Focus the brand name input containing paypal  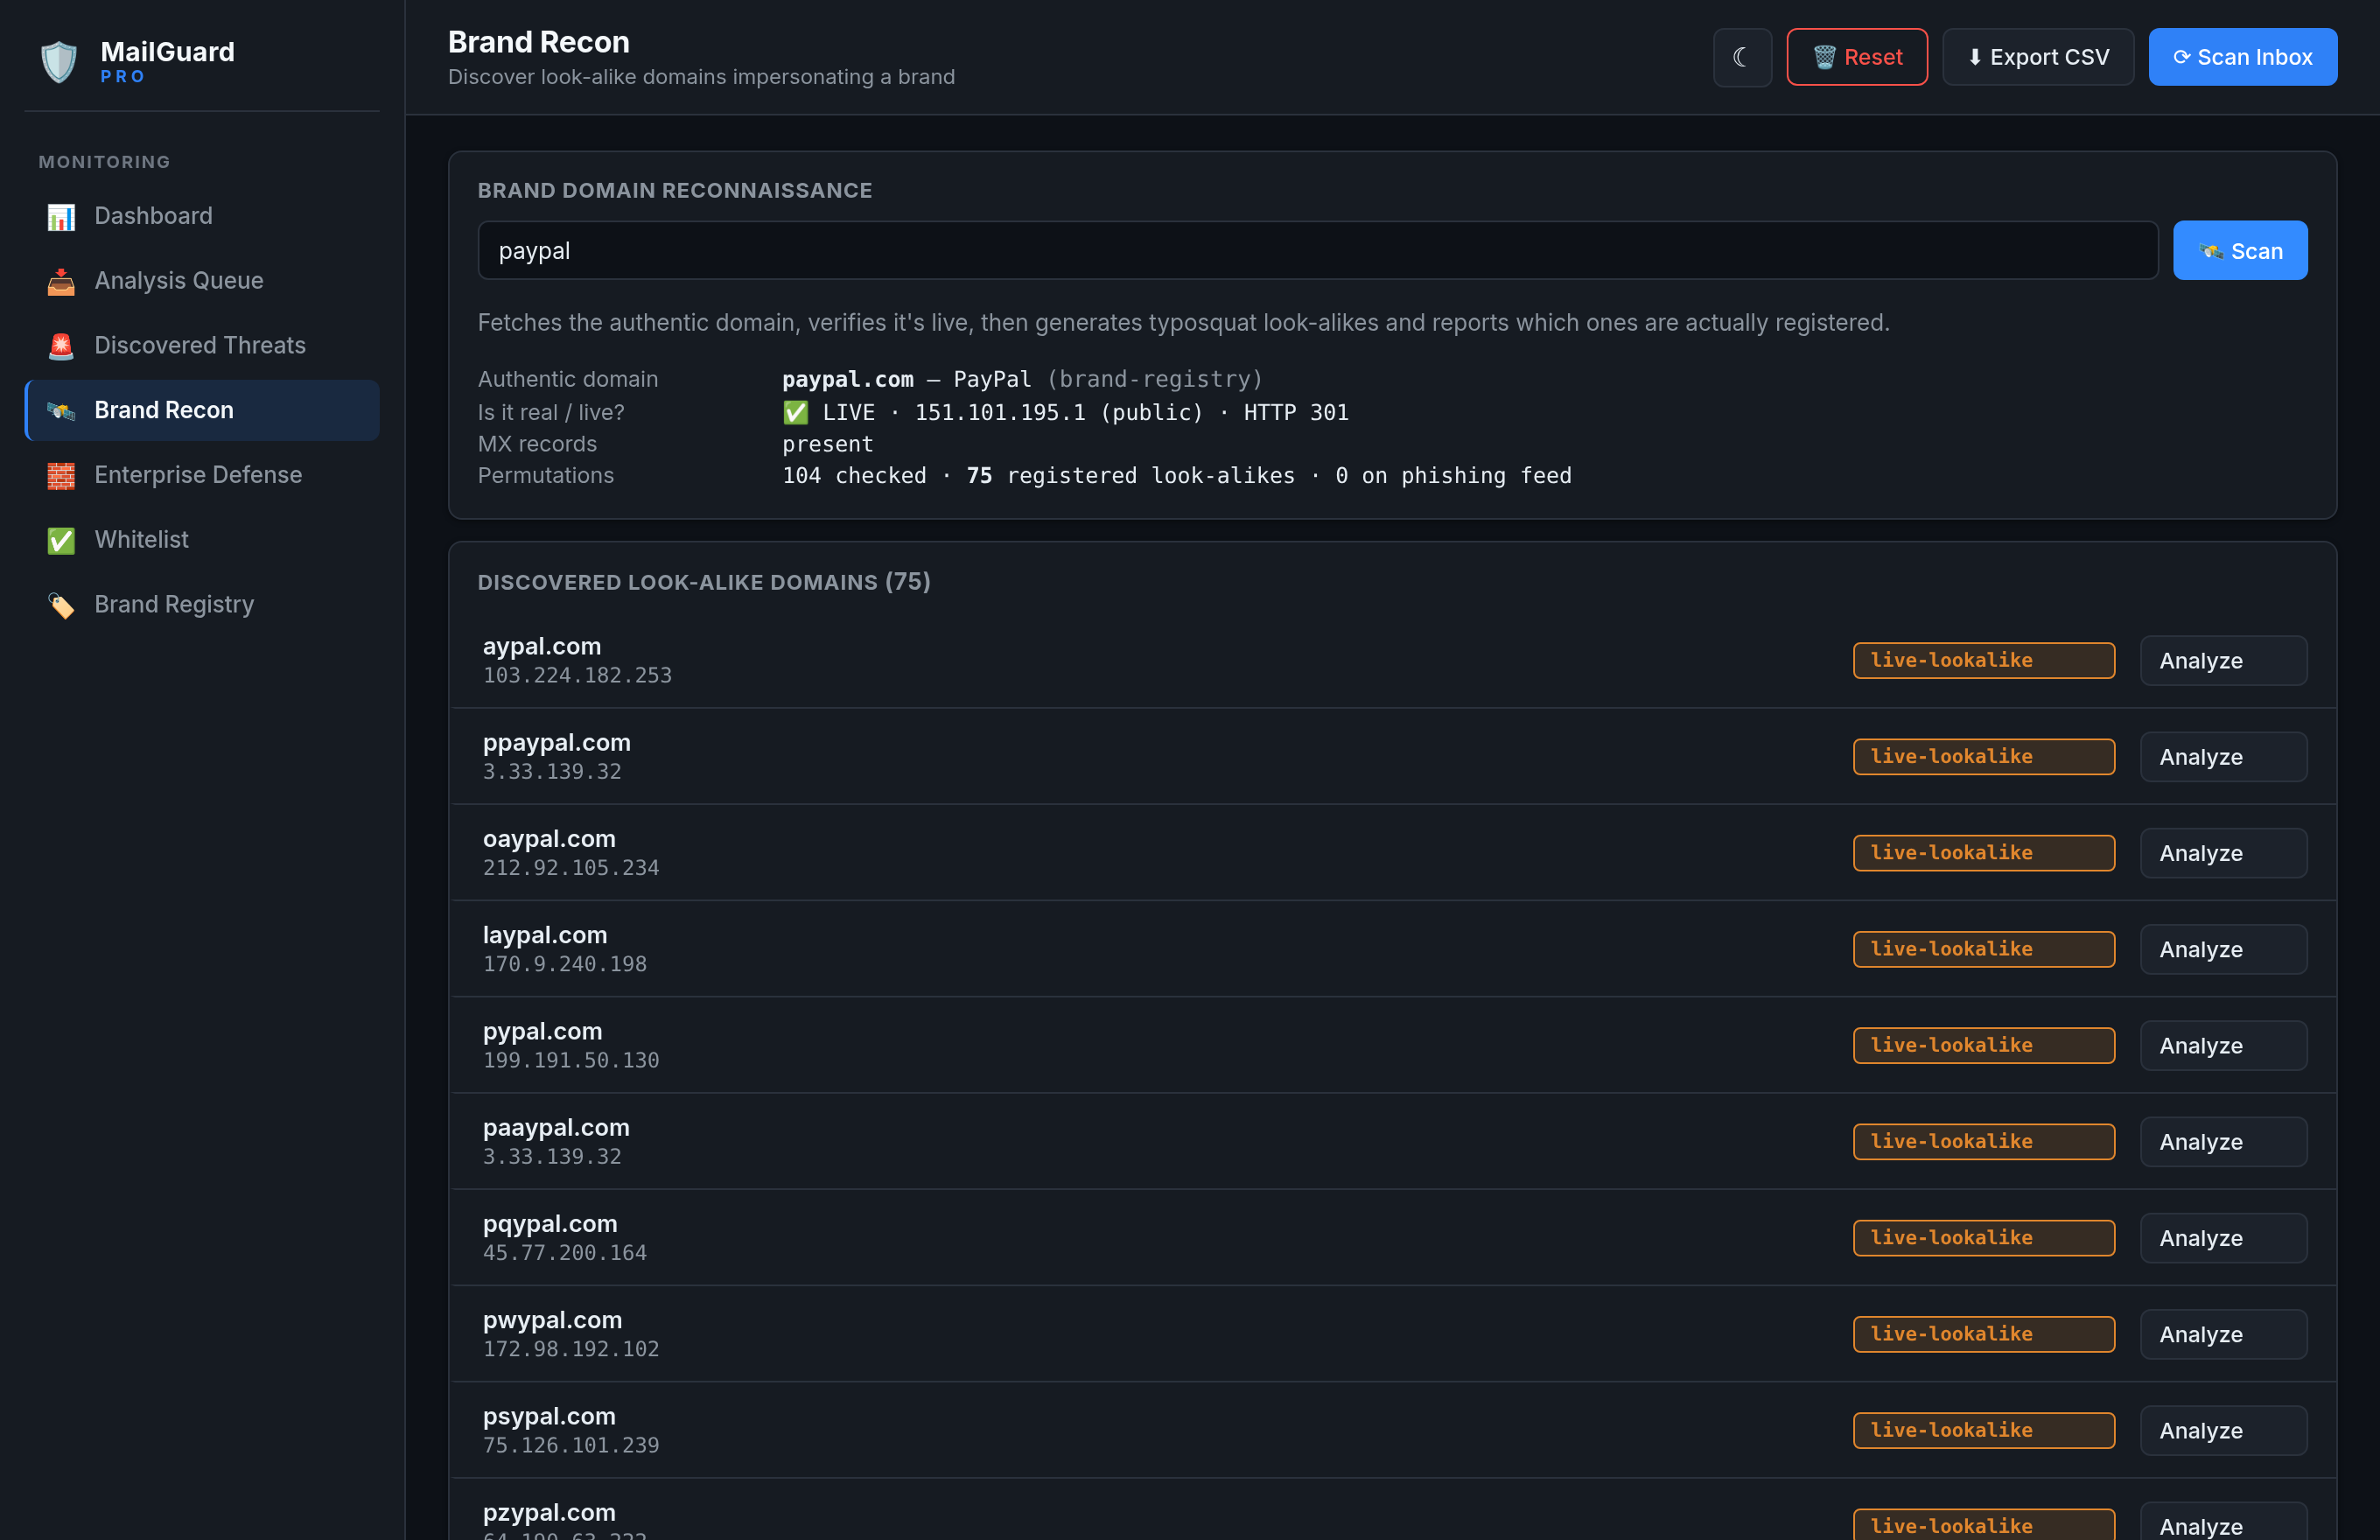pyautogui.click(x=1317, y=250)
